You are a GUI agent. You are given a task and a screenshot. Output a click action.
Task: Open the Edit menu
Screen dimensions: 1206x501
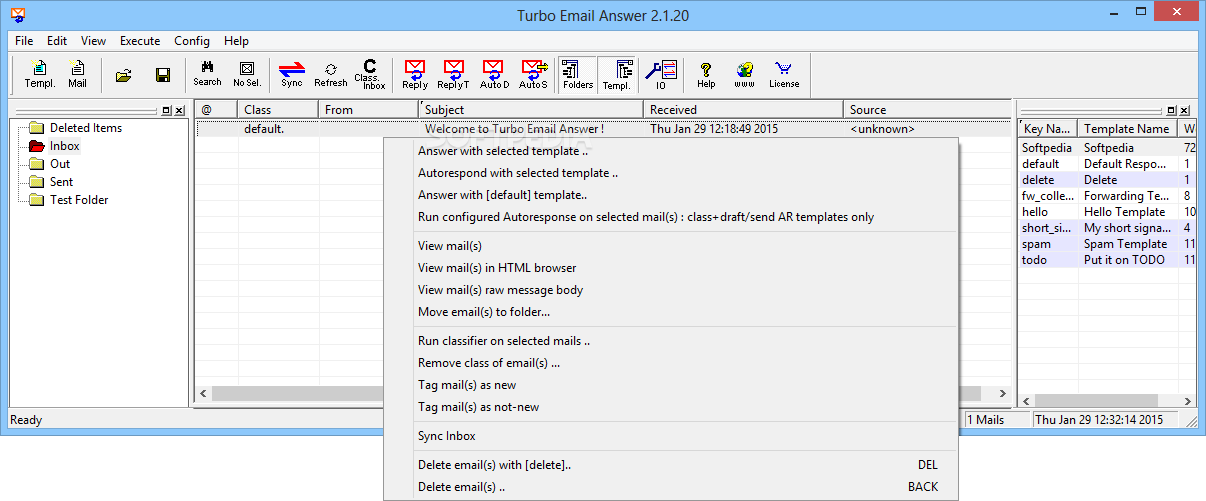tap(57, 41)
